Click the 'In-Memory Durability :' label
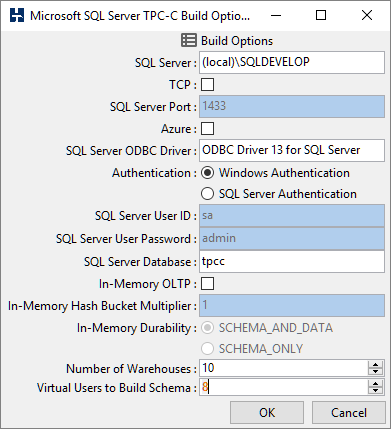This screenshot has width=391, height=429. tap(137, 328)
